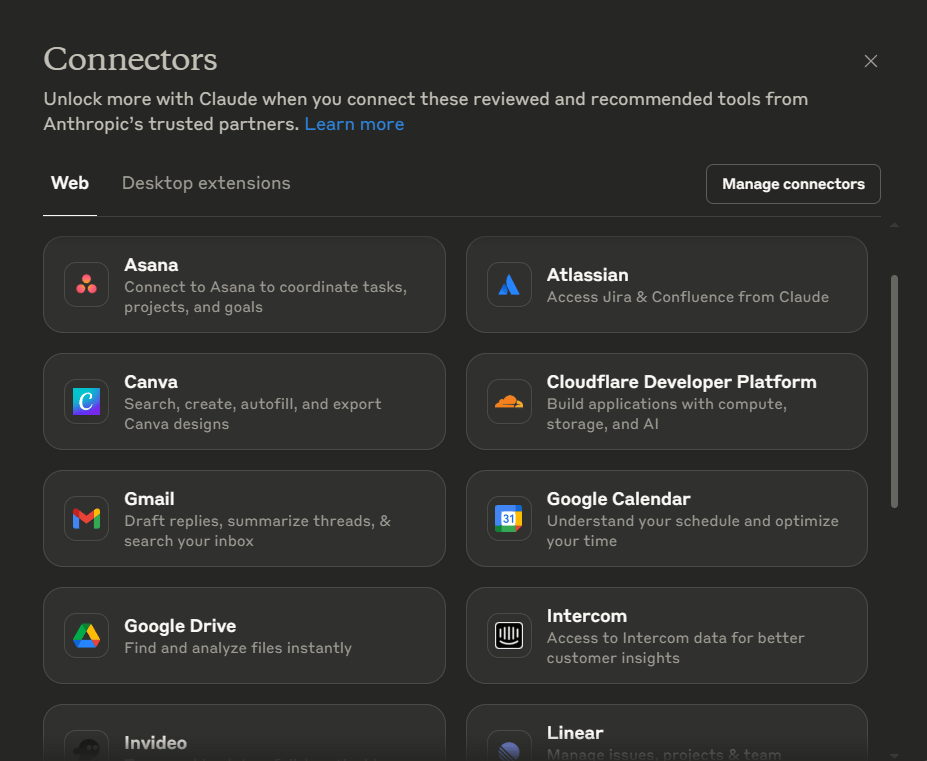Viewport: 927px width, 761px height.
Task: Click the Atlassian blue triangle logo
Action: point(509,284)
